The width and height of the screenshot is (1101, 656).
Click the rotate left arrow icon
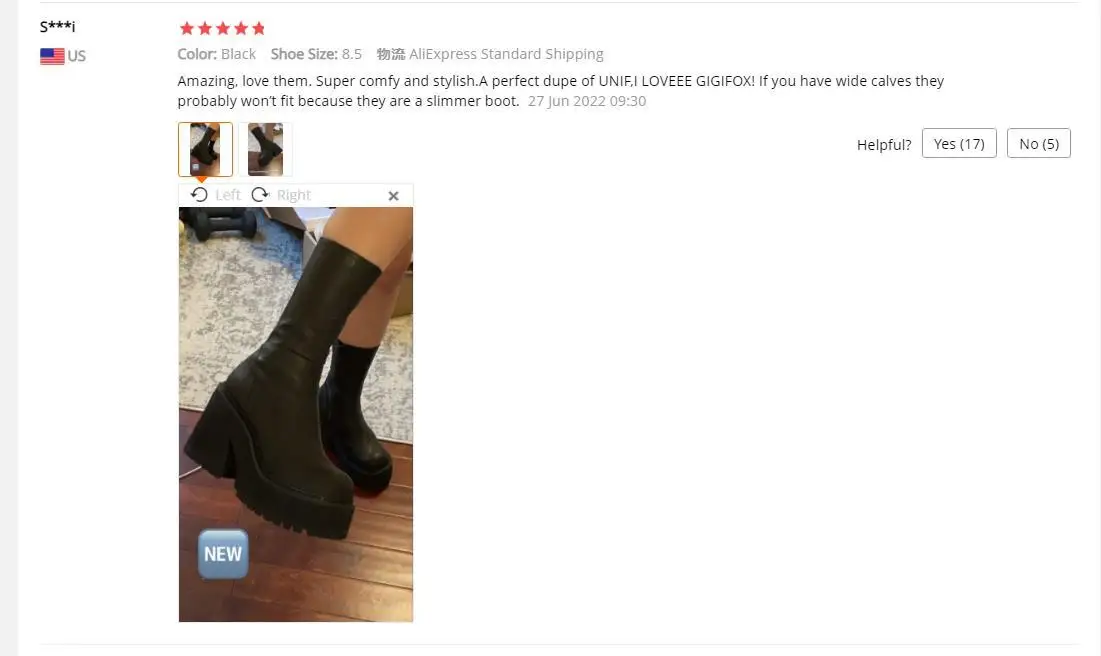[199, 195]
